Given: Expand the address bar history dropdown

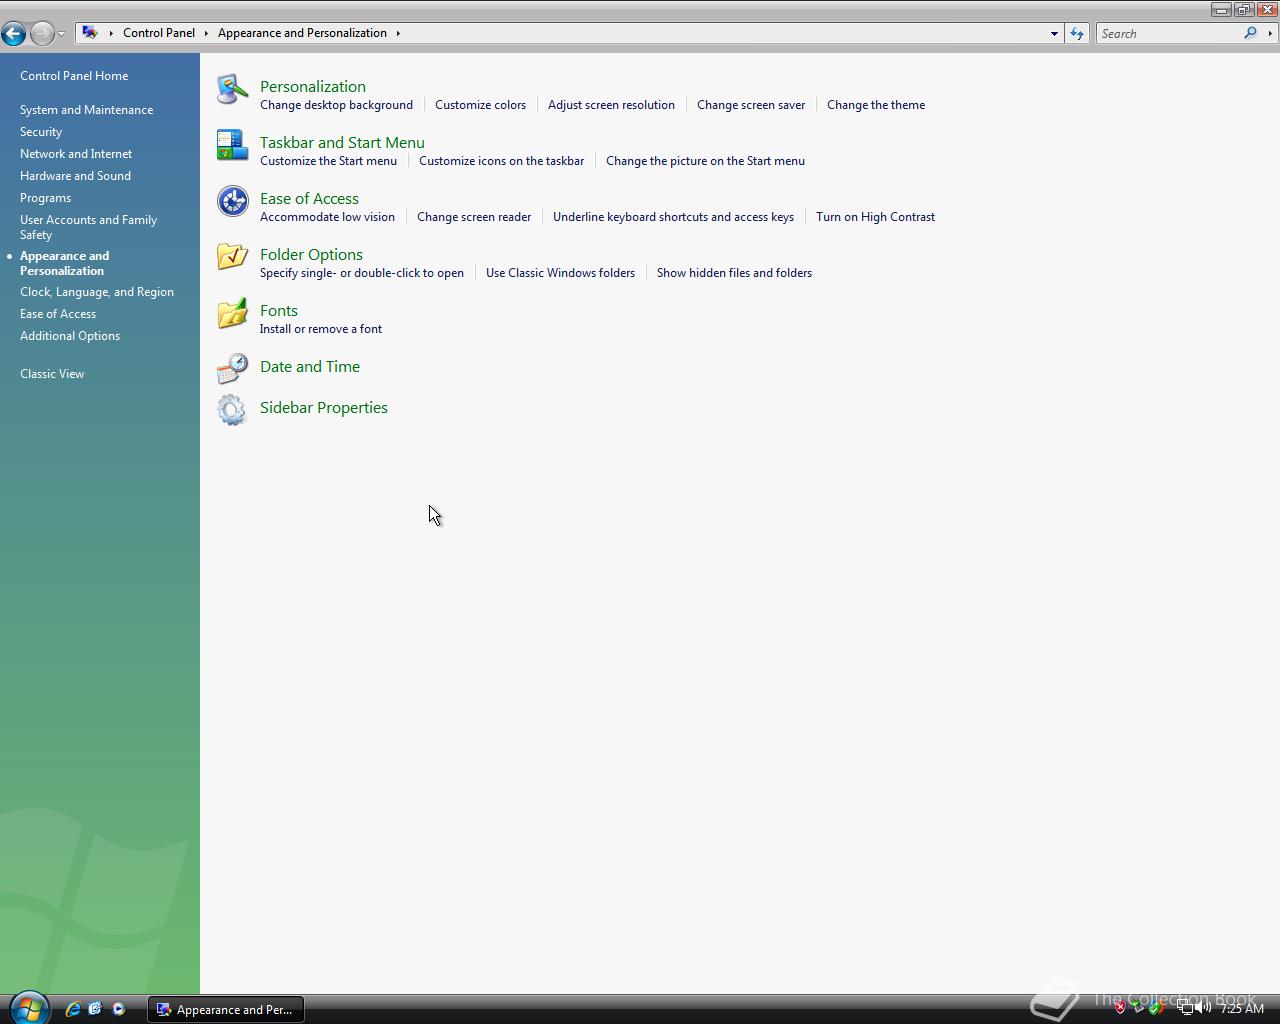Looking at the screenshot, I should tap(1054, 33).
